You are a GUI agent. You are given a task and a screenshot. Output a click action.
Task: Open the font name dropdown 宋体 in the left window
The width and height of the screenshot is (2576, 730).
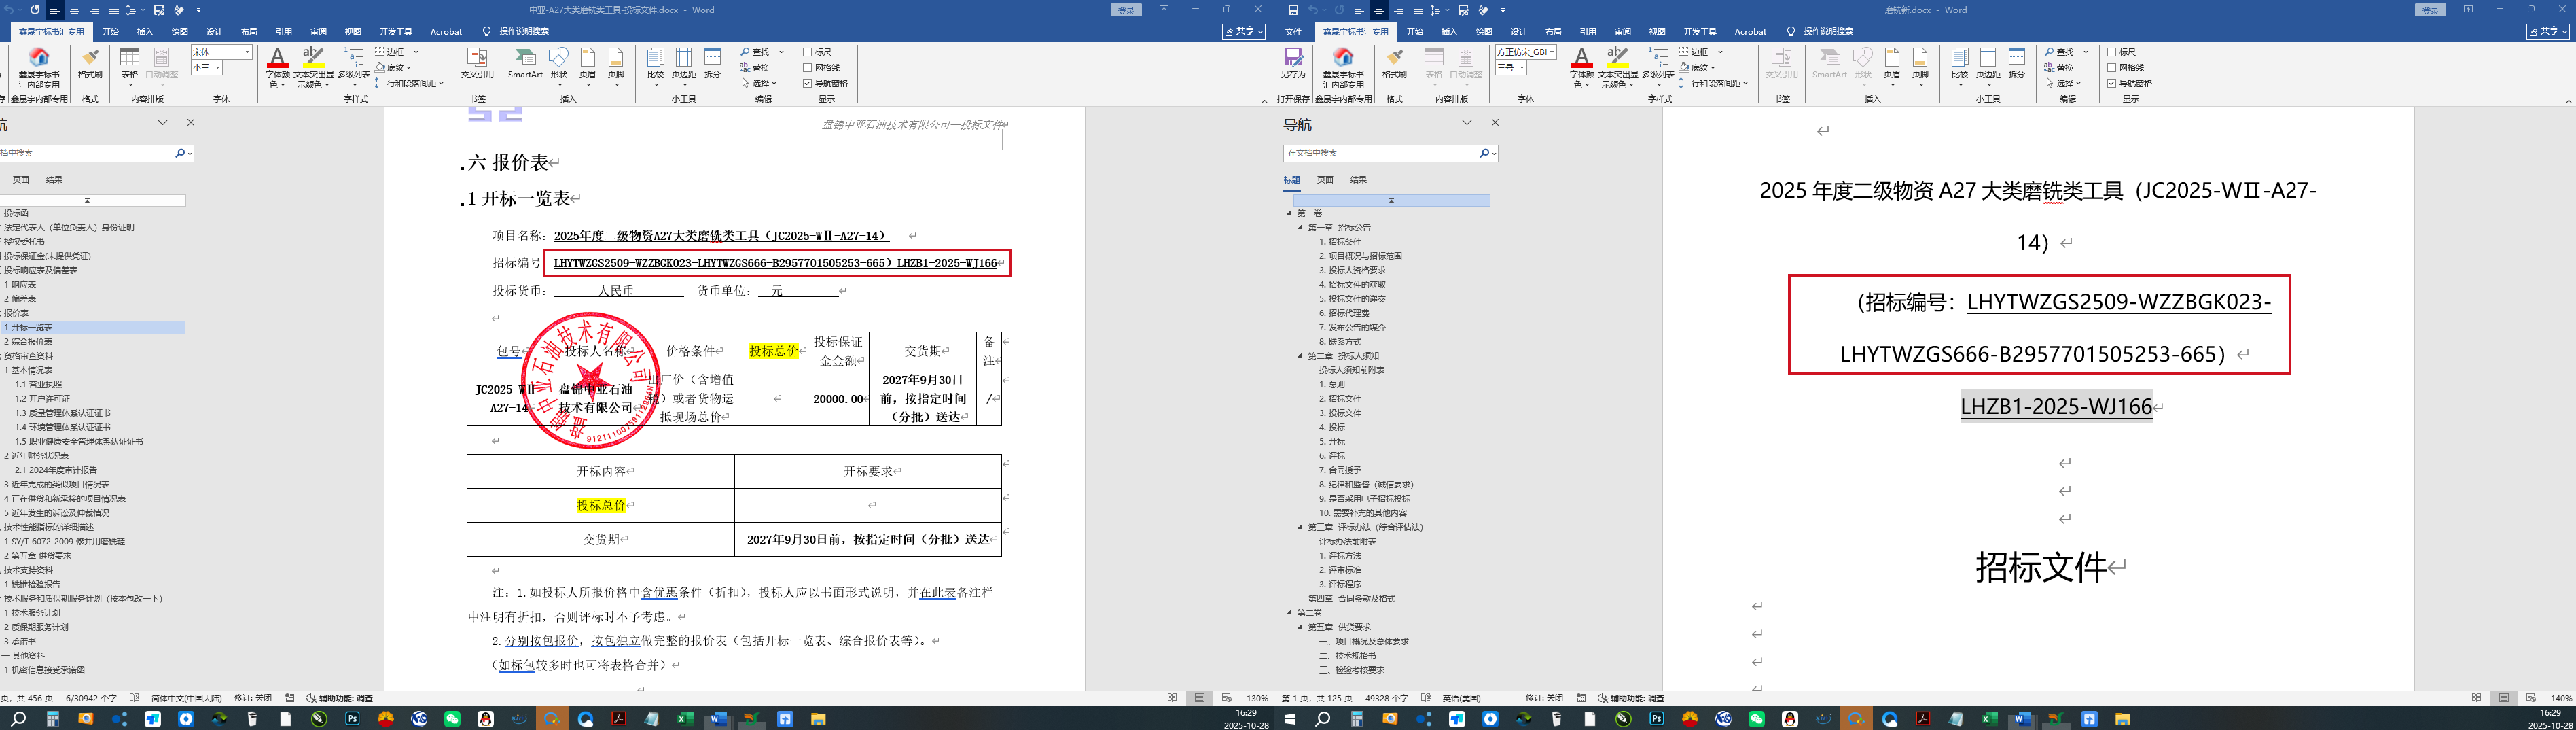(x=247, y=52)
